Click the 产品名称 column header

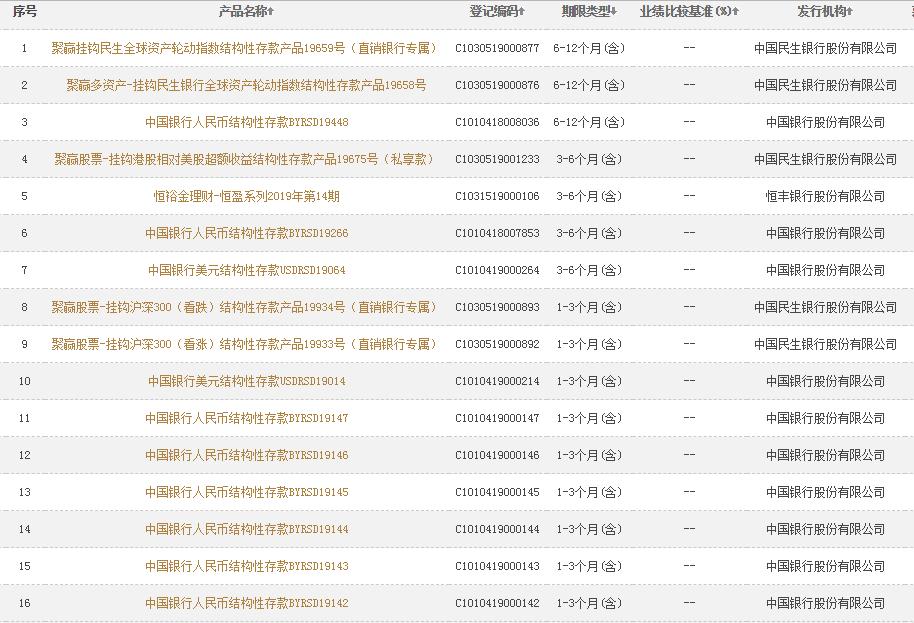pos(250,11)
